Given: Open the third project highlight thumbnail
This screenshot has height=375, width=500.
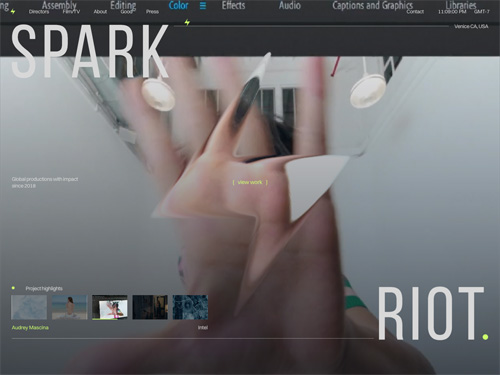Looking at the screenshot, I should [110, 307].
